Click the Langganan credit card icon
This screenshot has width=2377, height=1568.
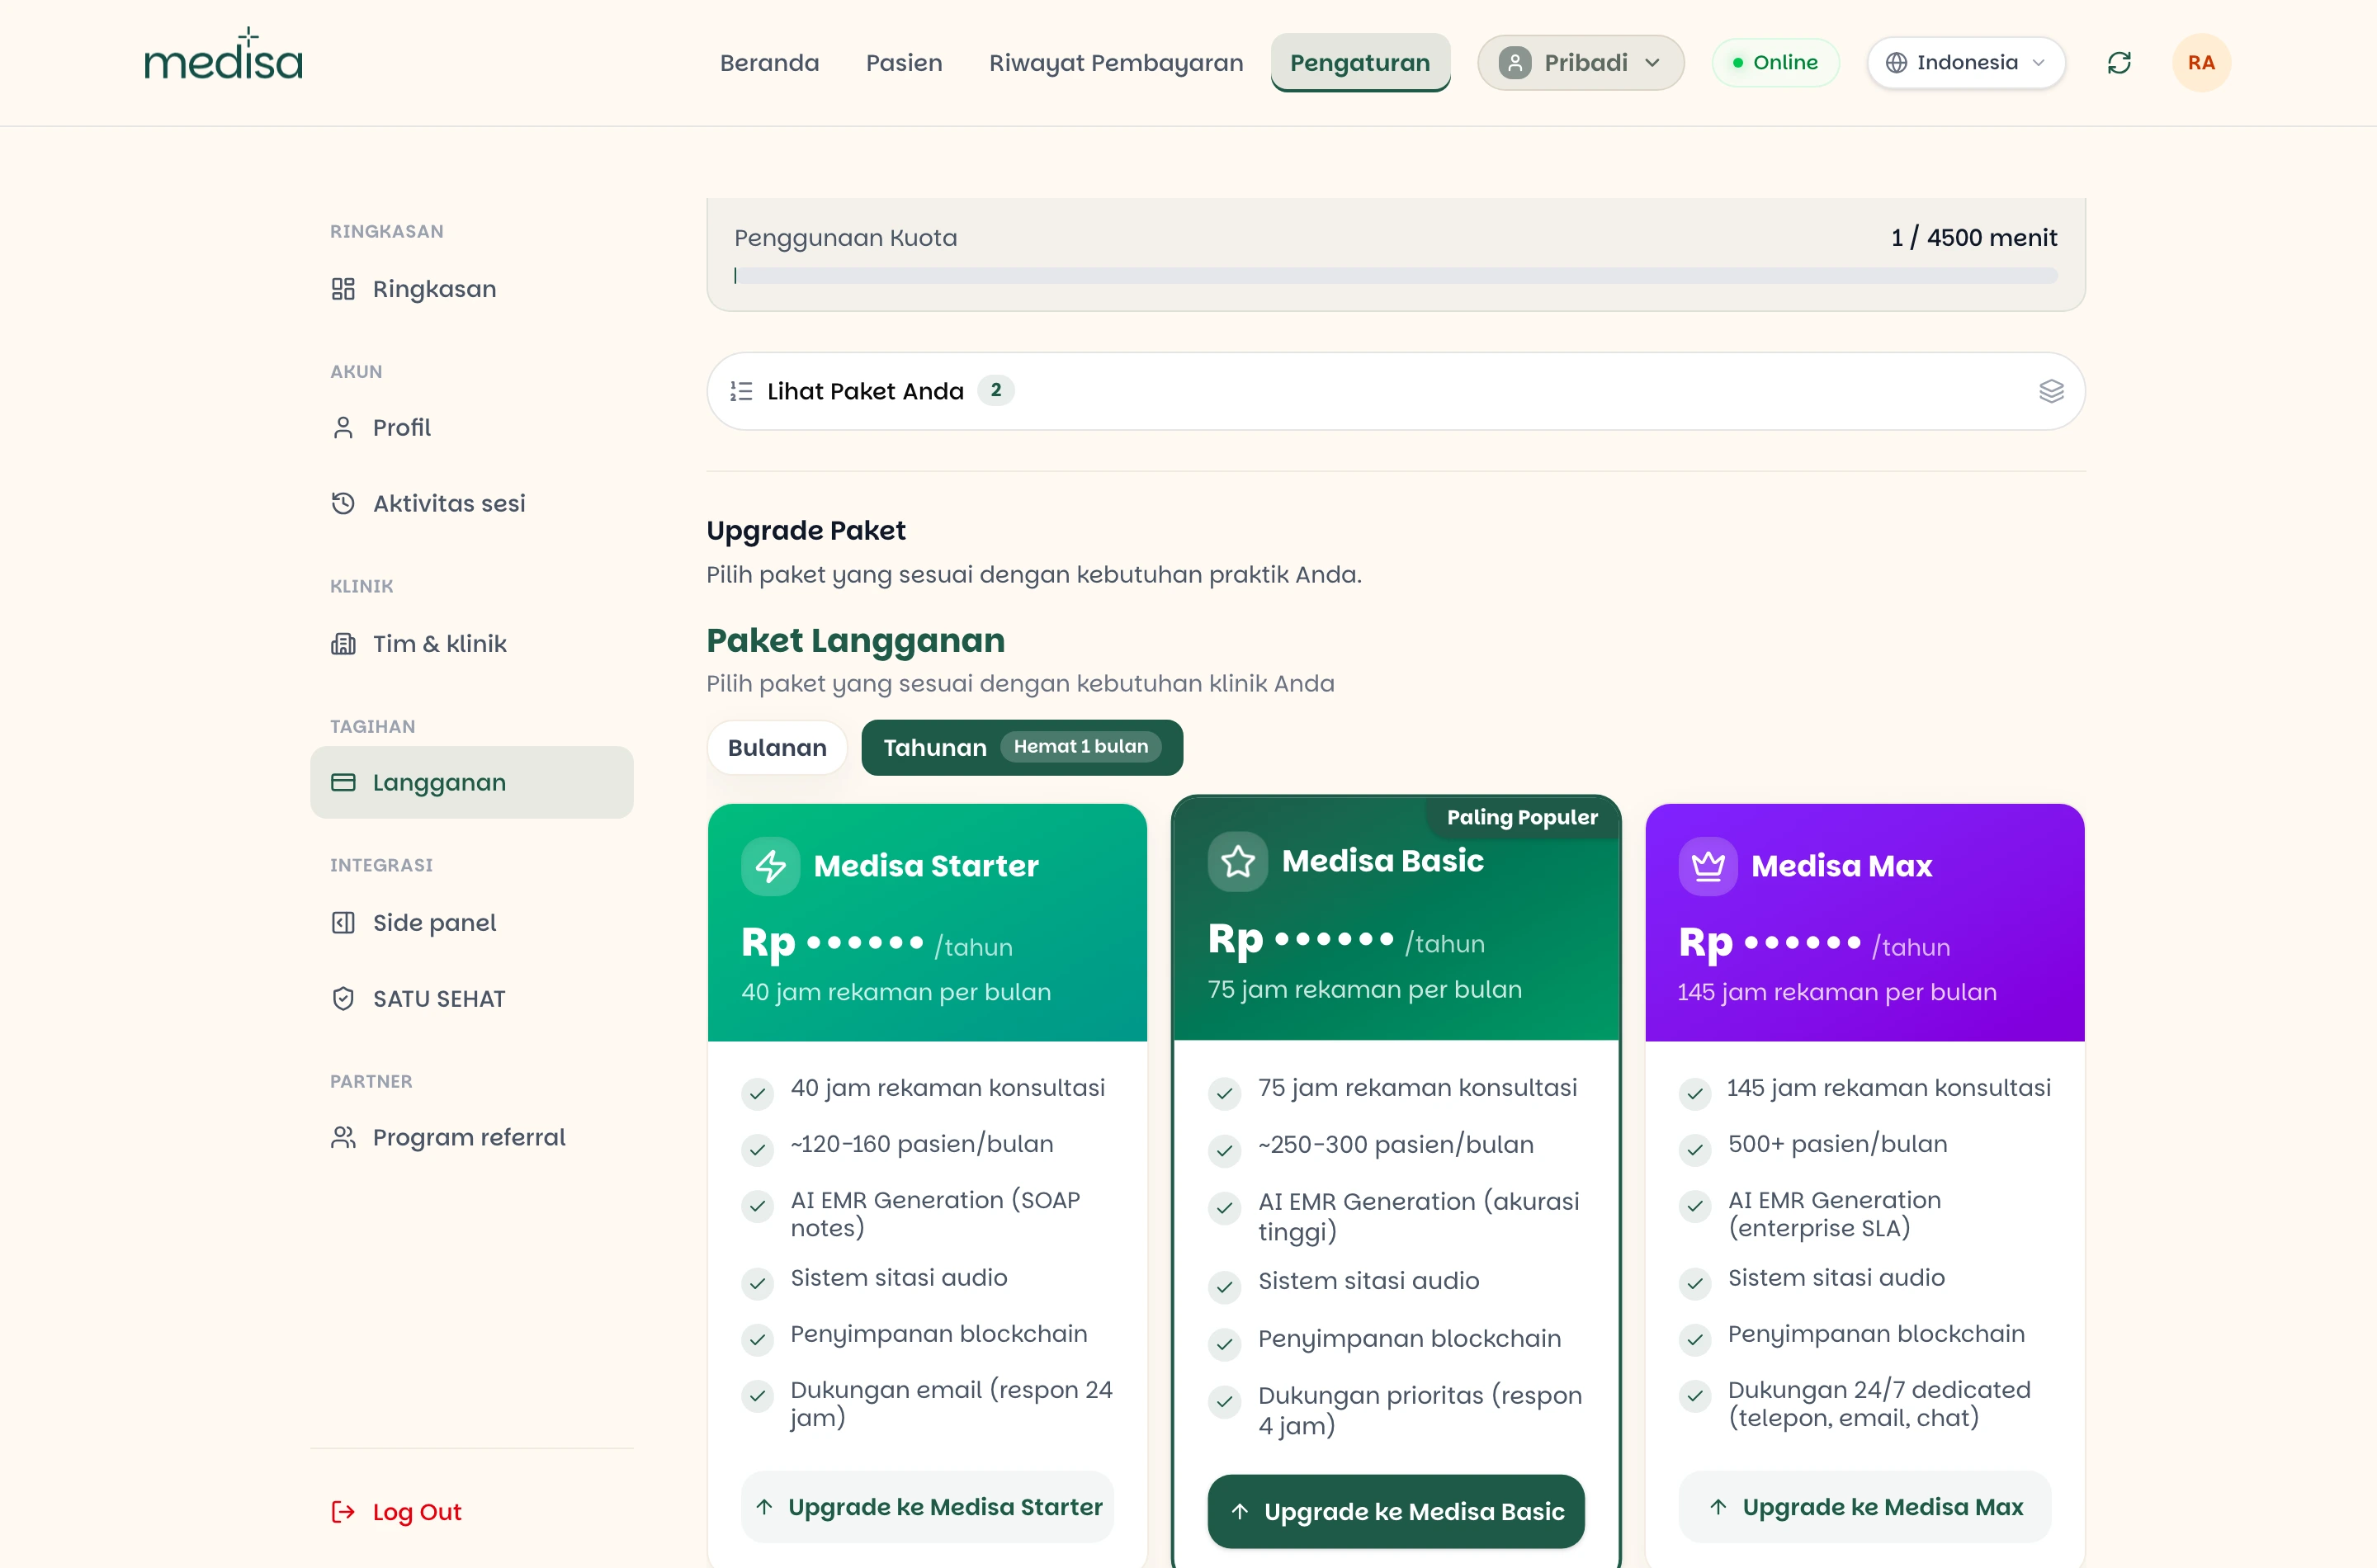[x=343, y=782]
